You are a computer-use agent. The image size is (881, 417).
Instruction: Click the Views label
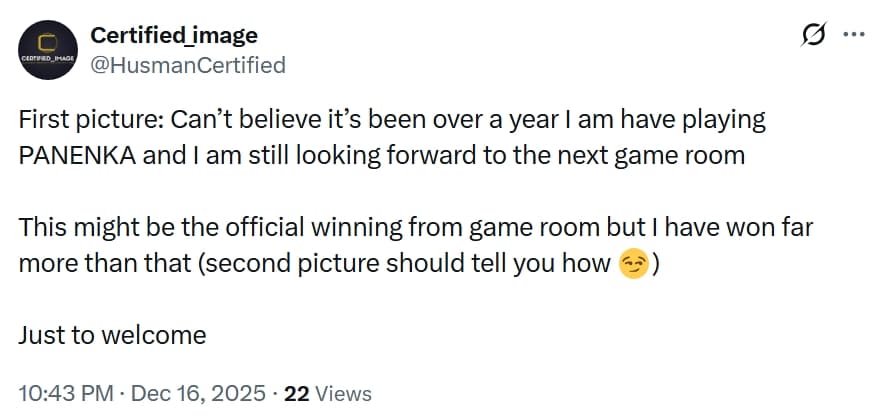tap(342, 393)
